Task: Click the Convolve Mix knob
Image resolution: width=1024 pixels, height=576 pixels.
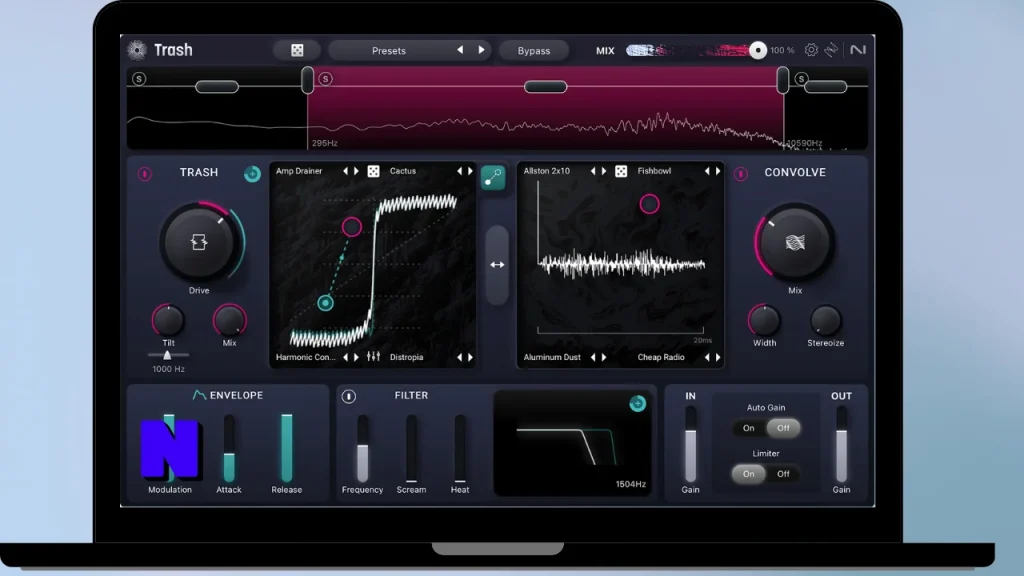Action: [x=795, y=242]
